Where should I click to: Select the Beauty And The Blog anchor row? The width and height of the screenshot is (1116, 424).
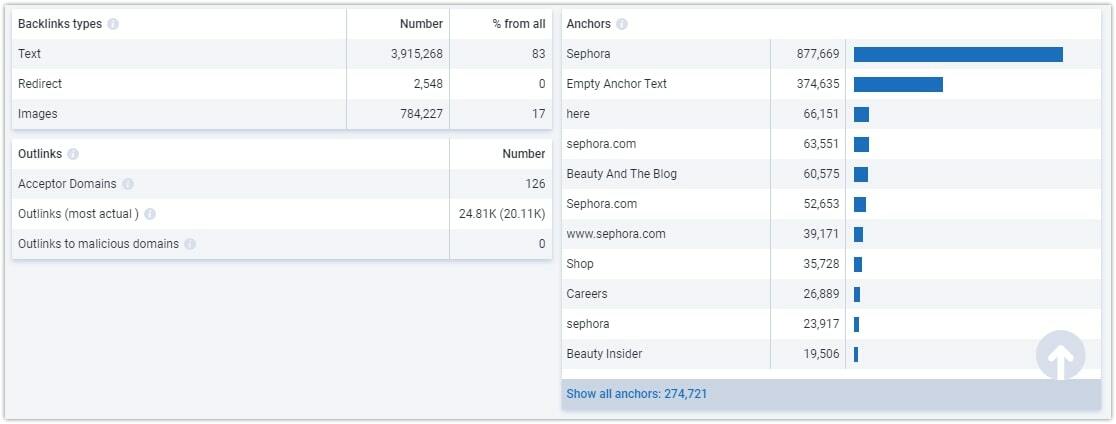[x=831, y=174]
